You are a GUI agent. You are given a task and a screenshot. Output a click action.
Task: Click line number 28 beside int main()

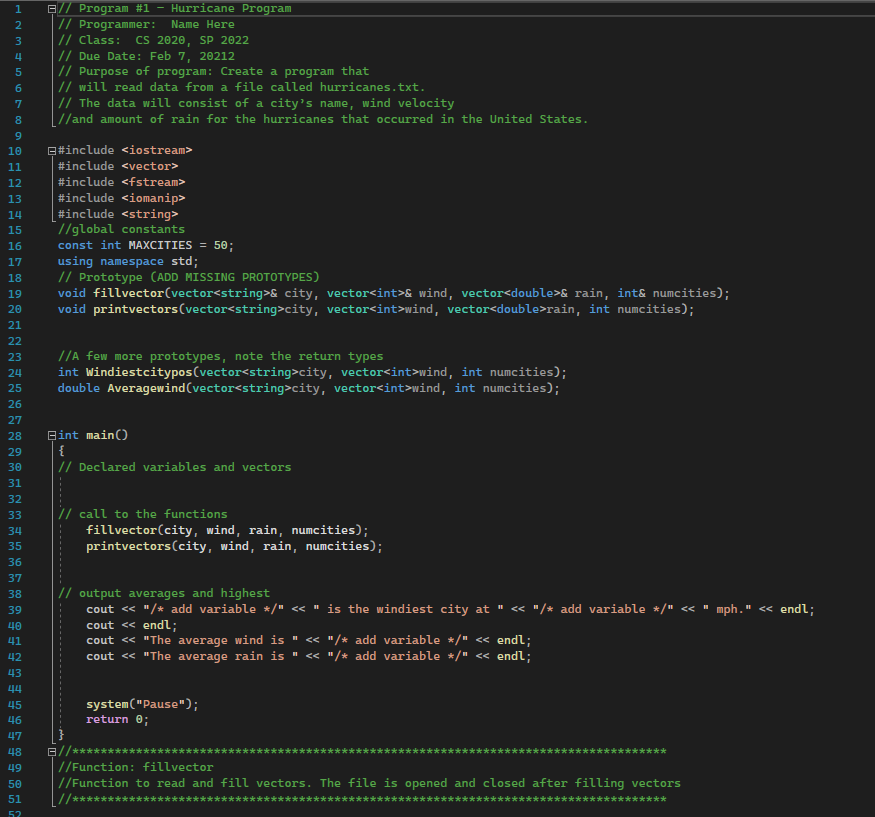pos(13,434)
